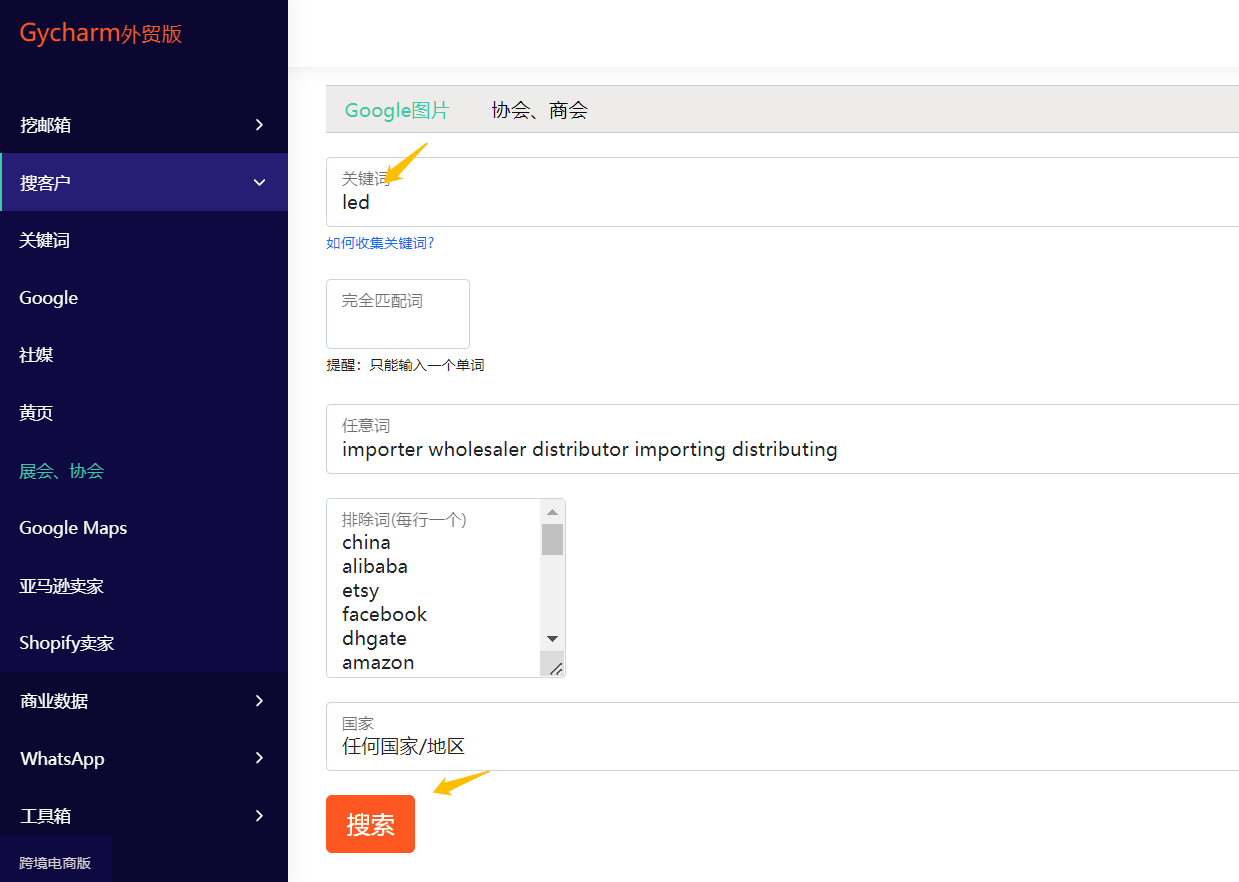The width and height of the screenshot is (1239, 882).
Task: Expand the 商业数据 menu chevron
Action: click(x=259, y=701)
